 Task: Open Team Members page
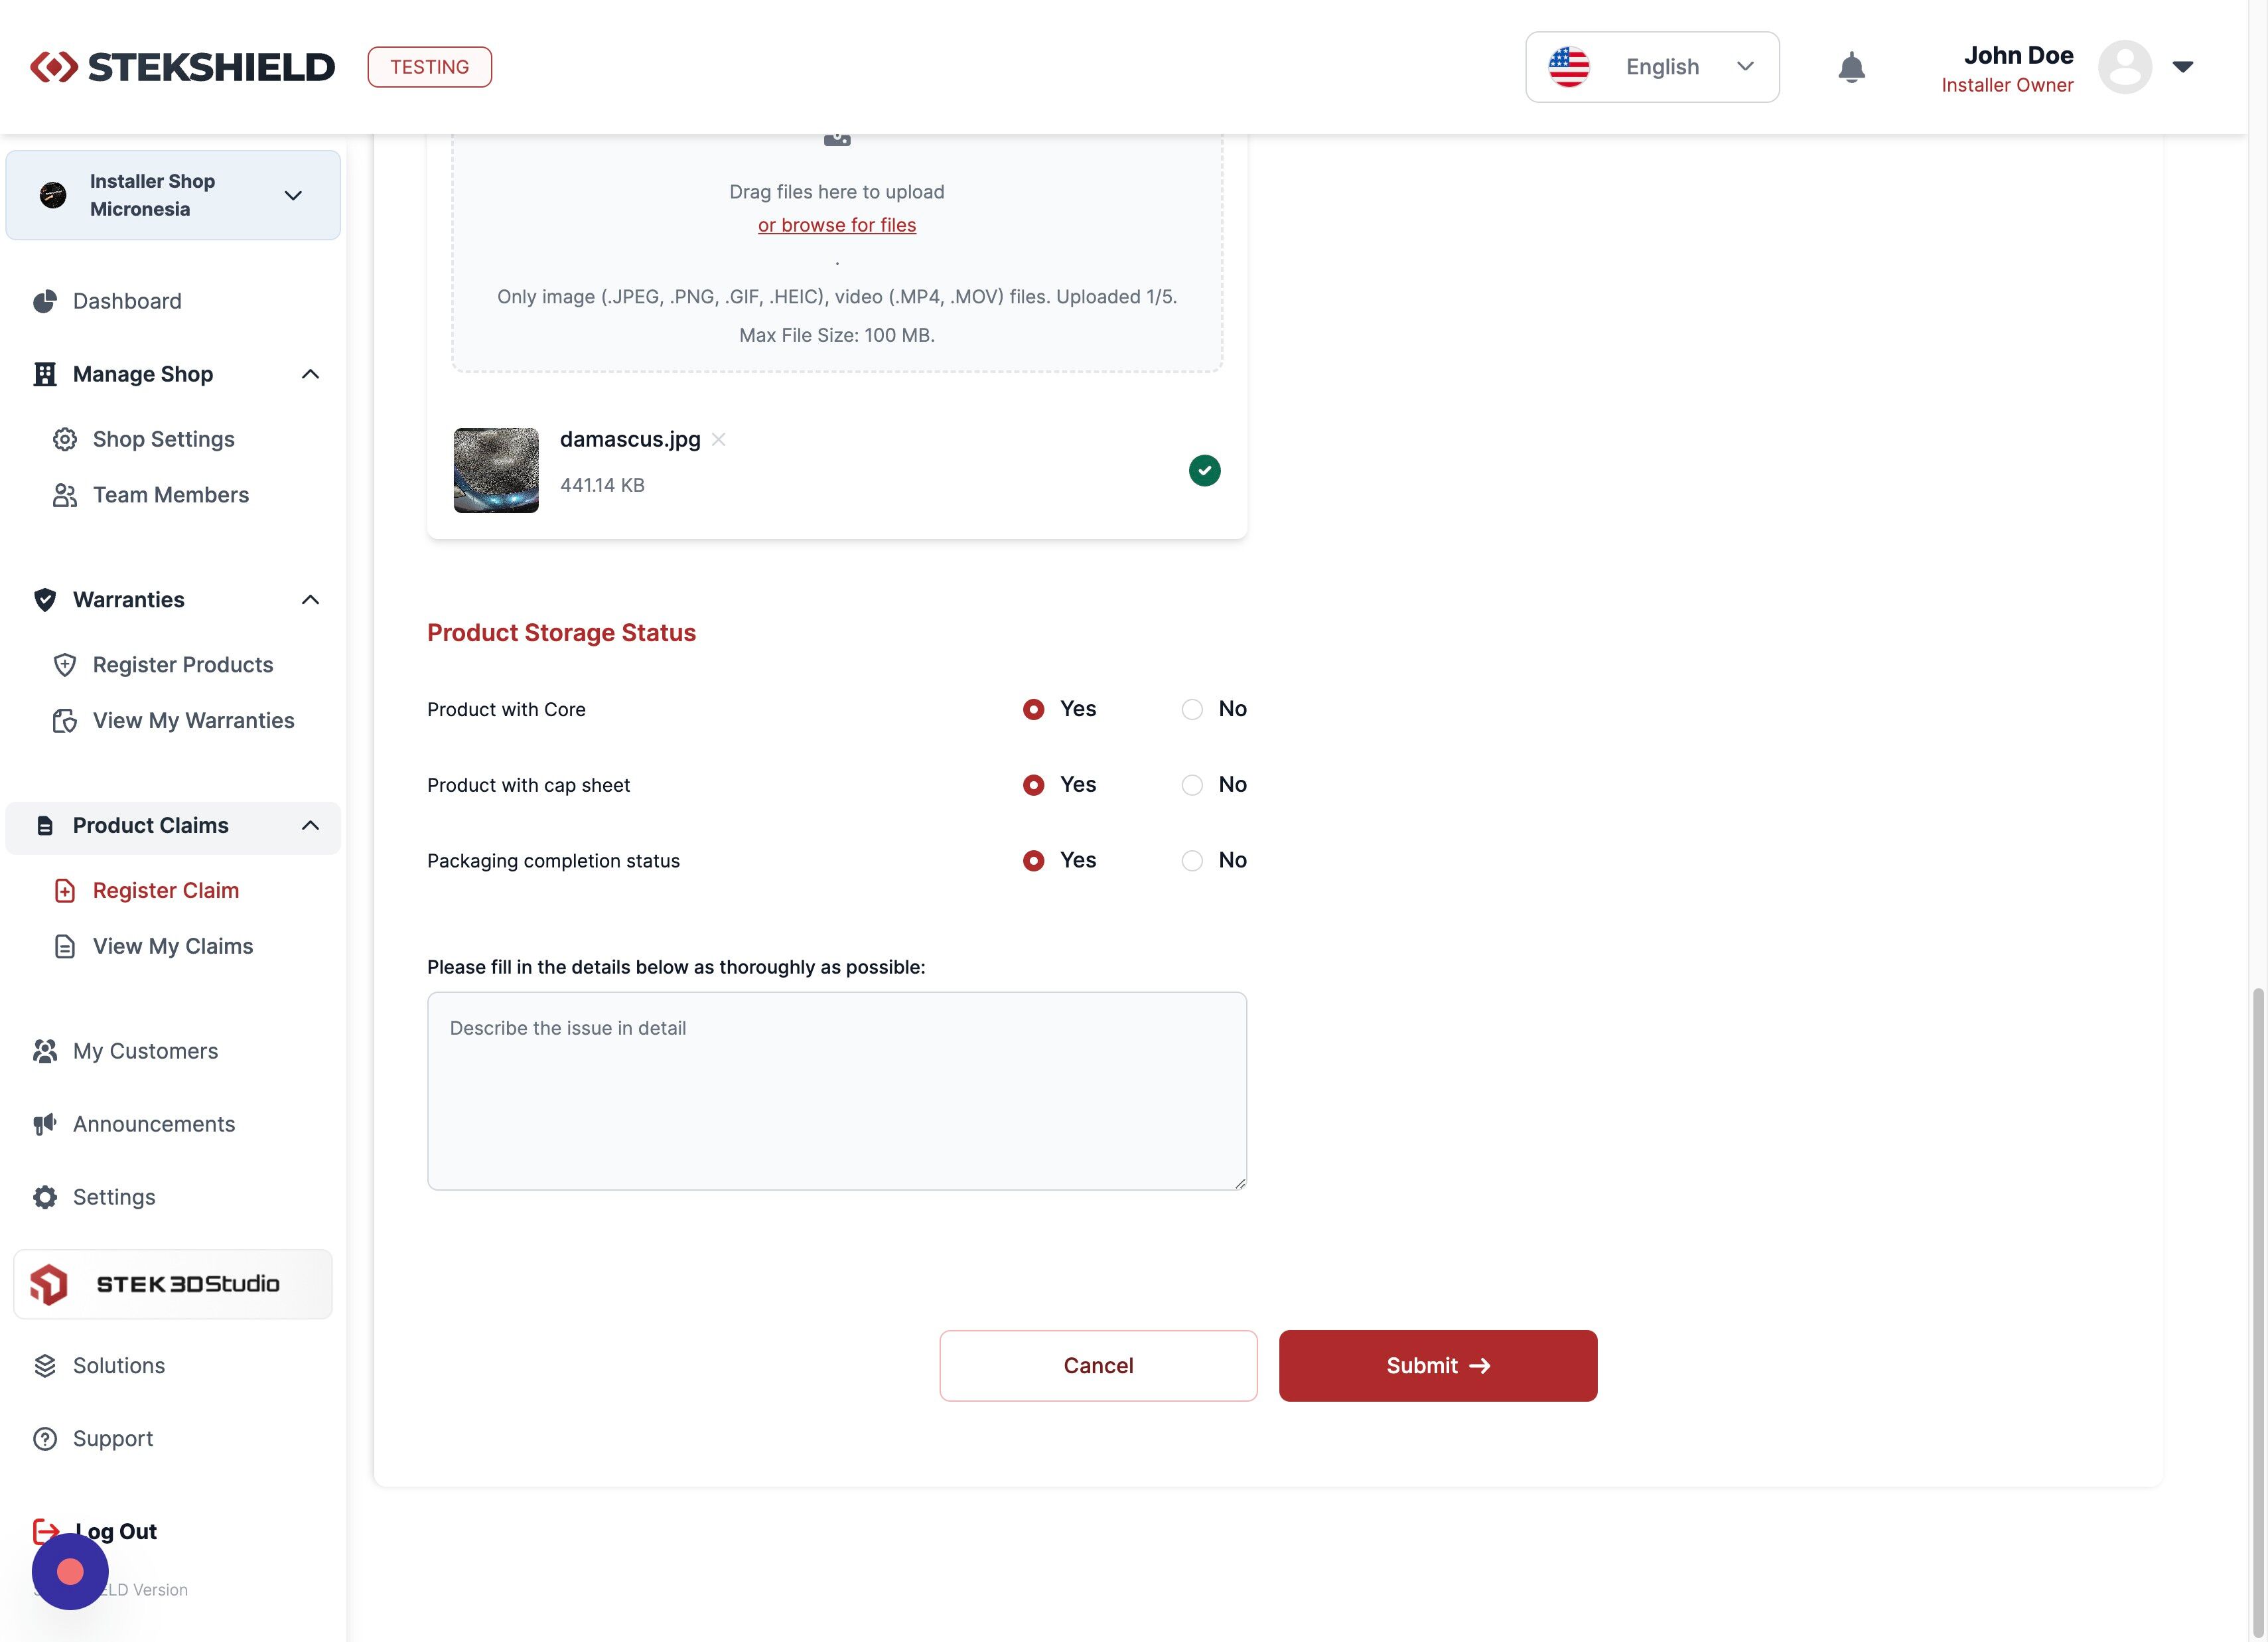point(171,495)
